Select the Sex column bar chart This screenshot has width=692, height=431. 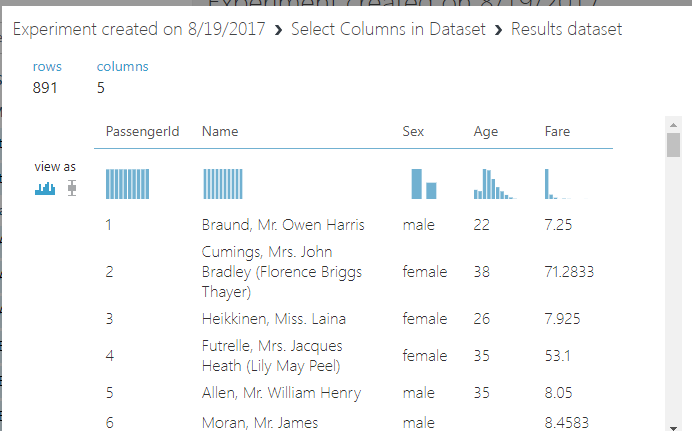(x=424, y=184)
